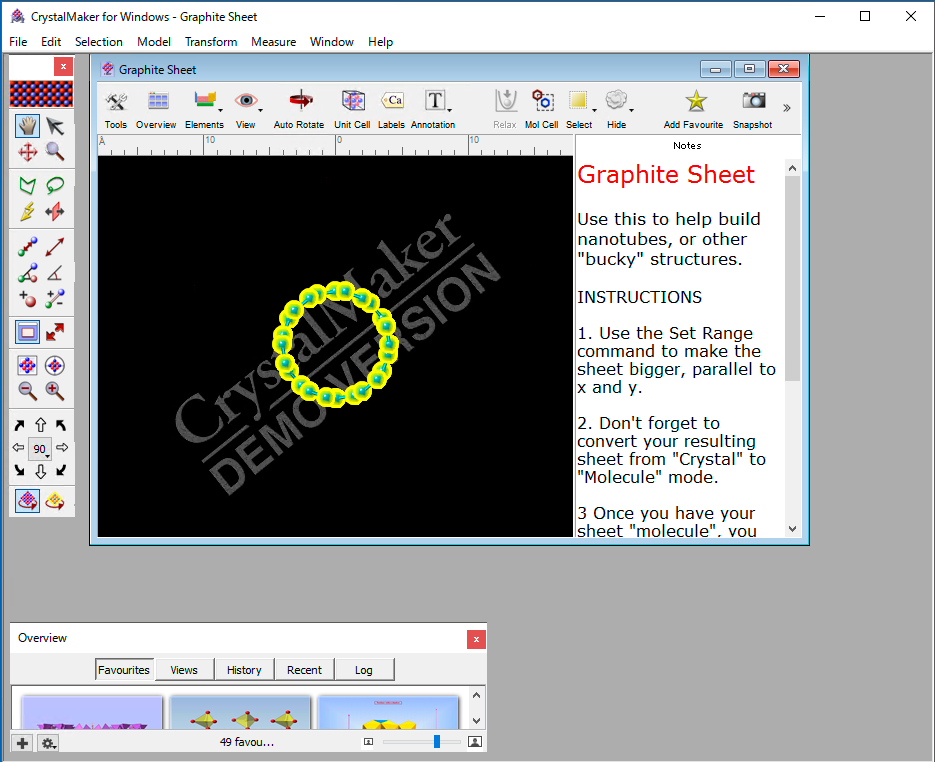935x762 pixels.
Task: Select the add atom tool
Action: (x=27, y=299)
